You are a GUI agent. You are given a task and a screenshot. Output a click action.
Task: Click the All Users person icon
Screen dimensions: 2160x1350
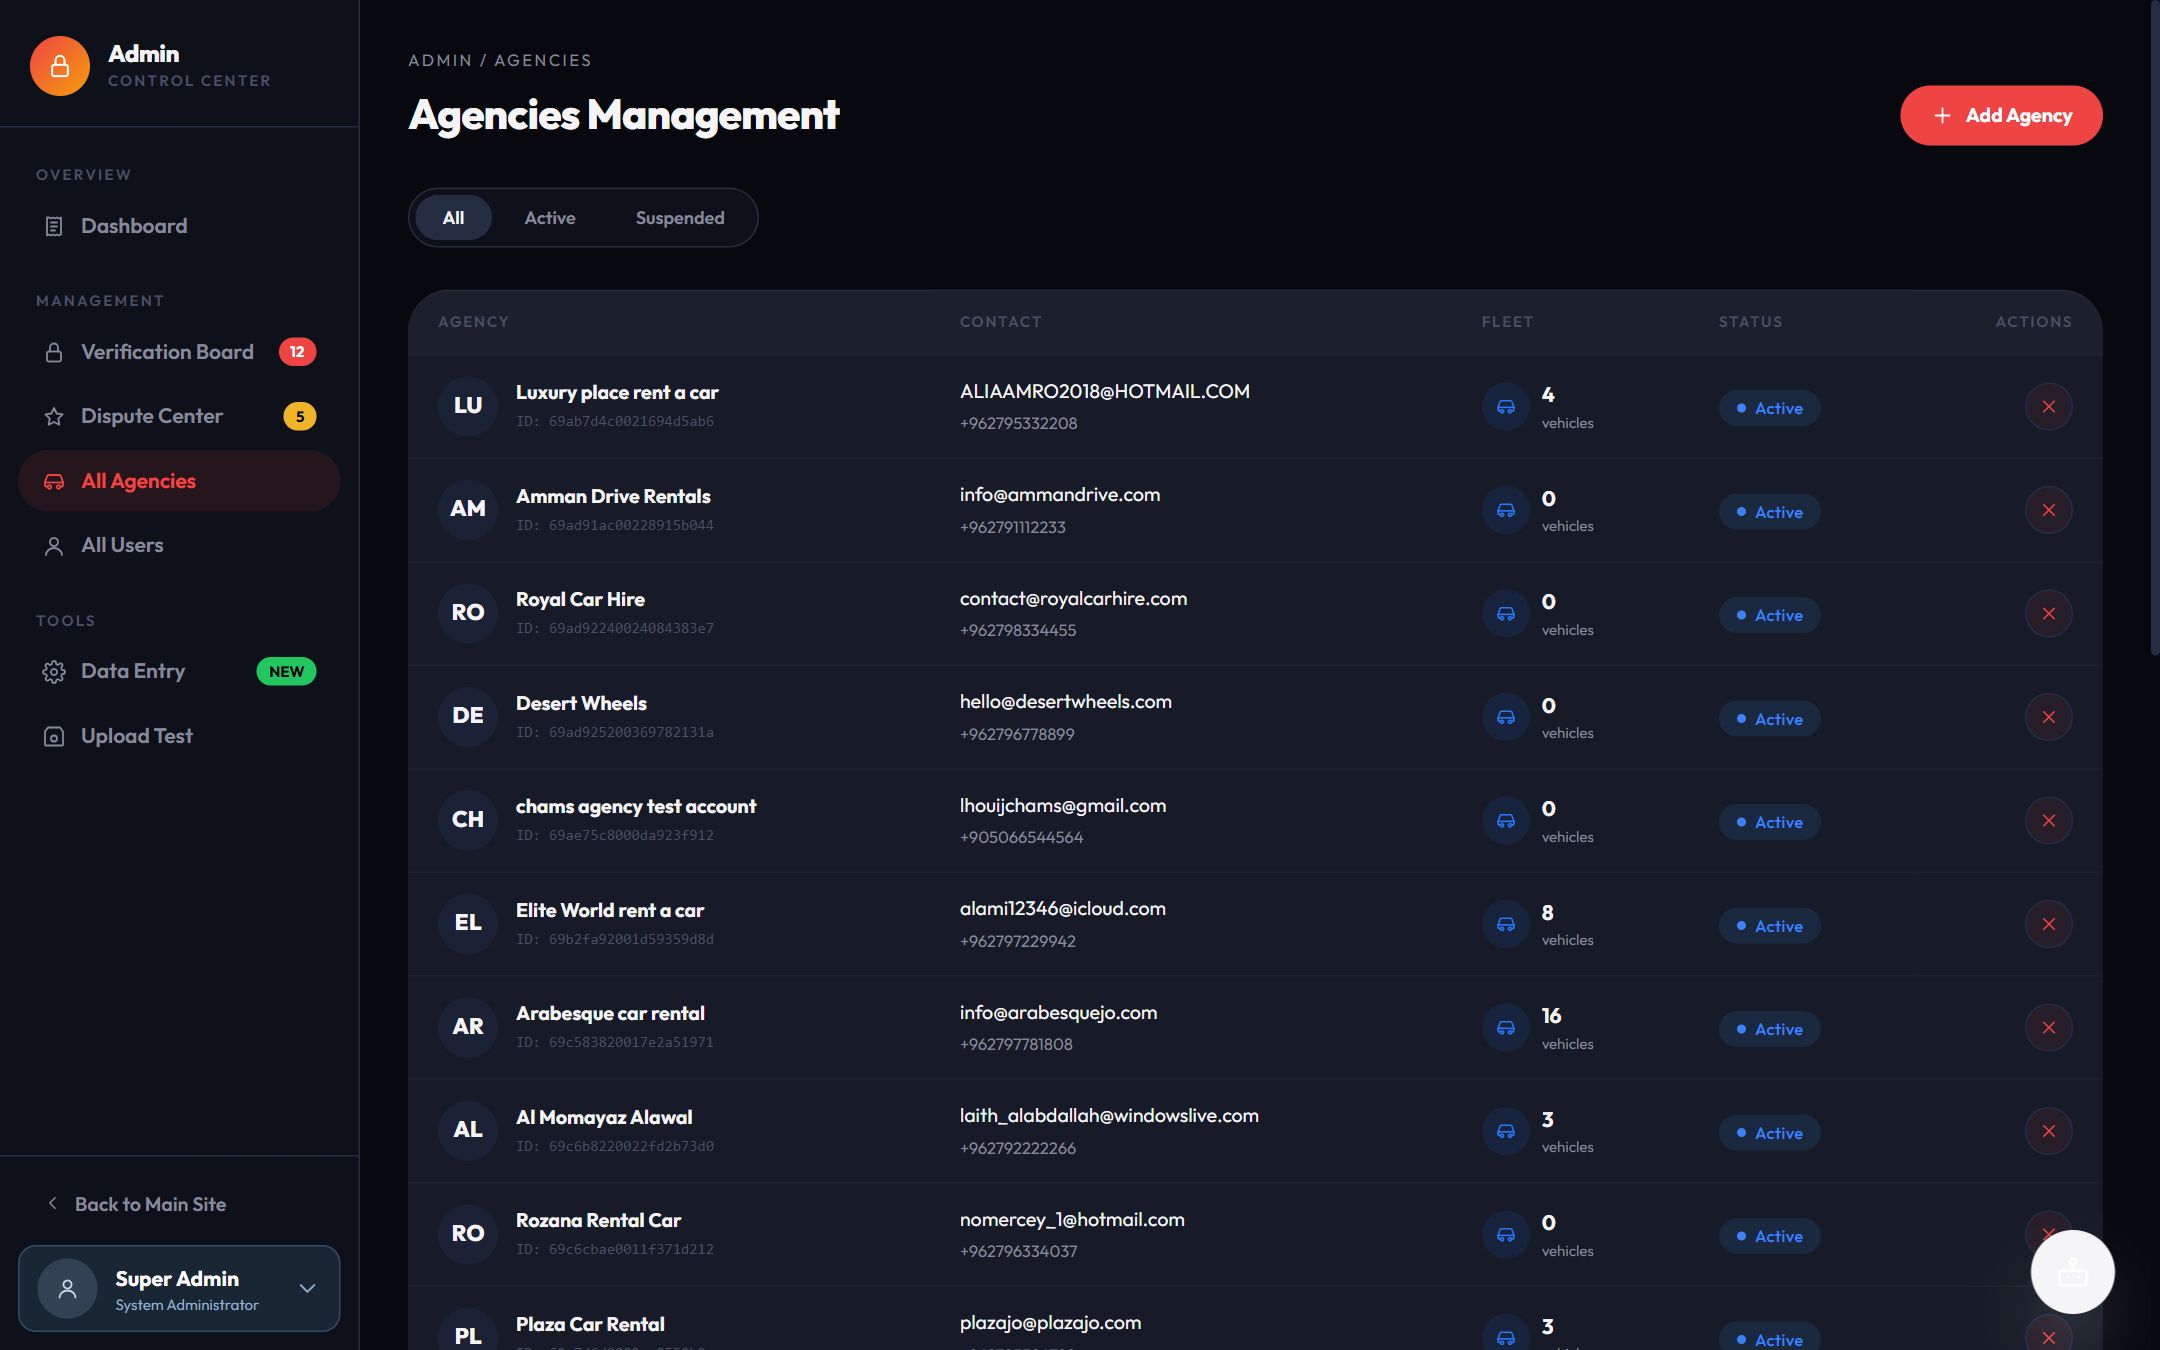(x=54, y=546)
